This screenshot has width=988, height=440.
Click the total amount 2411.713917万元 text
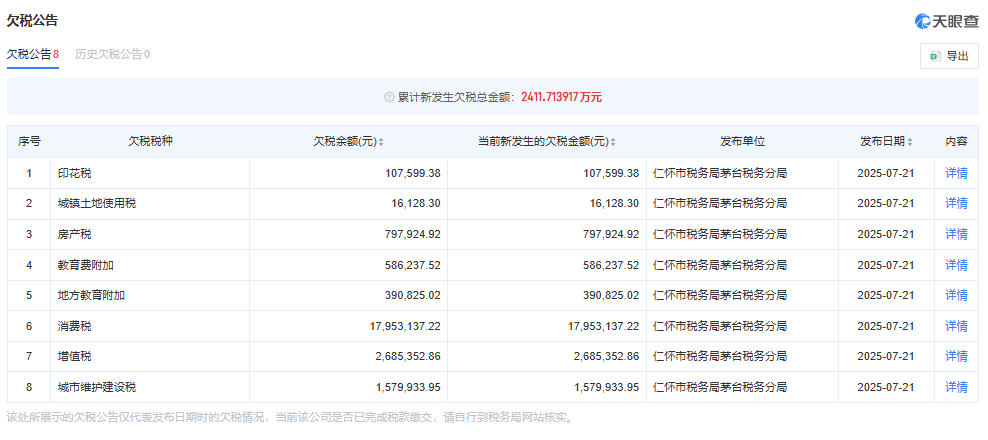pyautogui.click(x=561, y=97)
